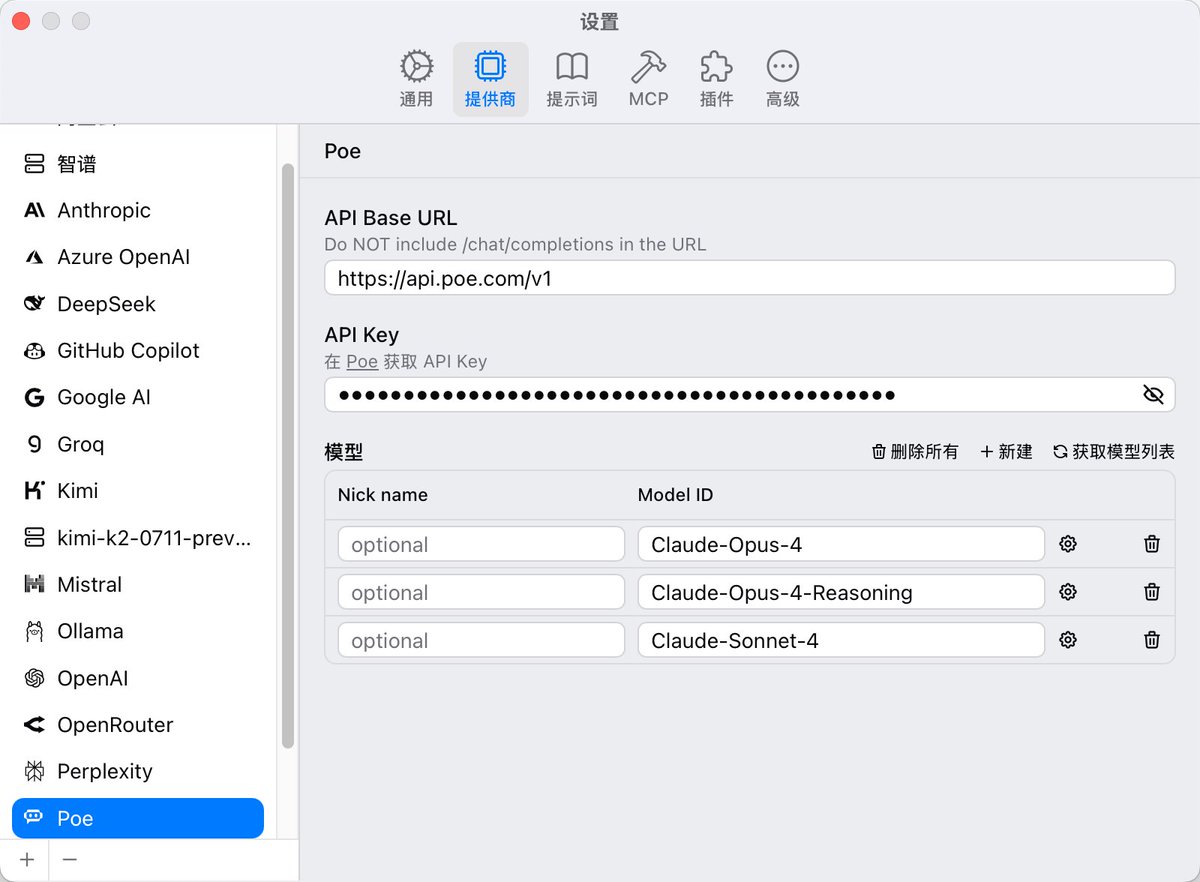Viewport: 1200px width, 882px height.
Task: Open settings gear for Claude-Opus-4-Reasoning
Action: click(x=1068, y=592)
